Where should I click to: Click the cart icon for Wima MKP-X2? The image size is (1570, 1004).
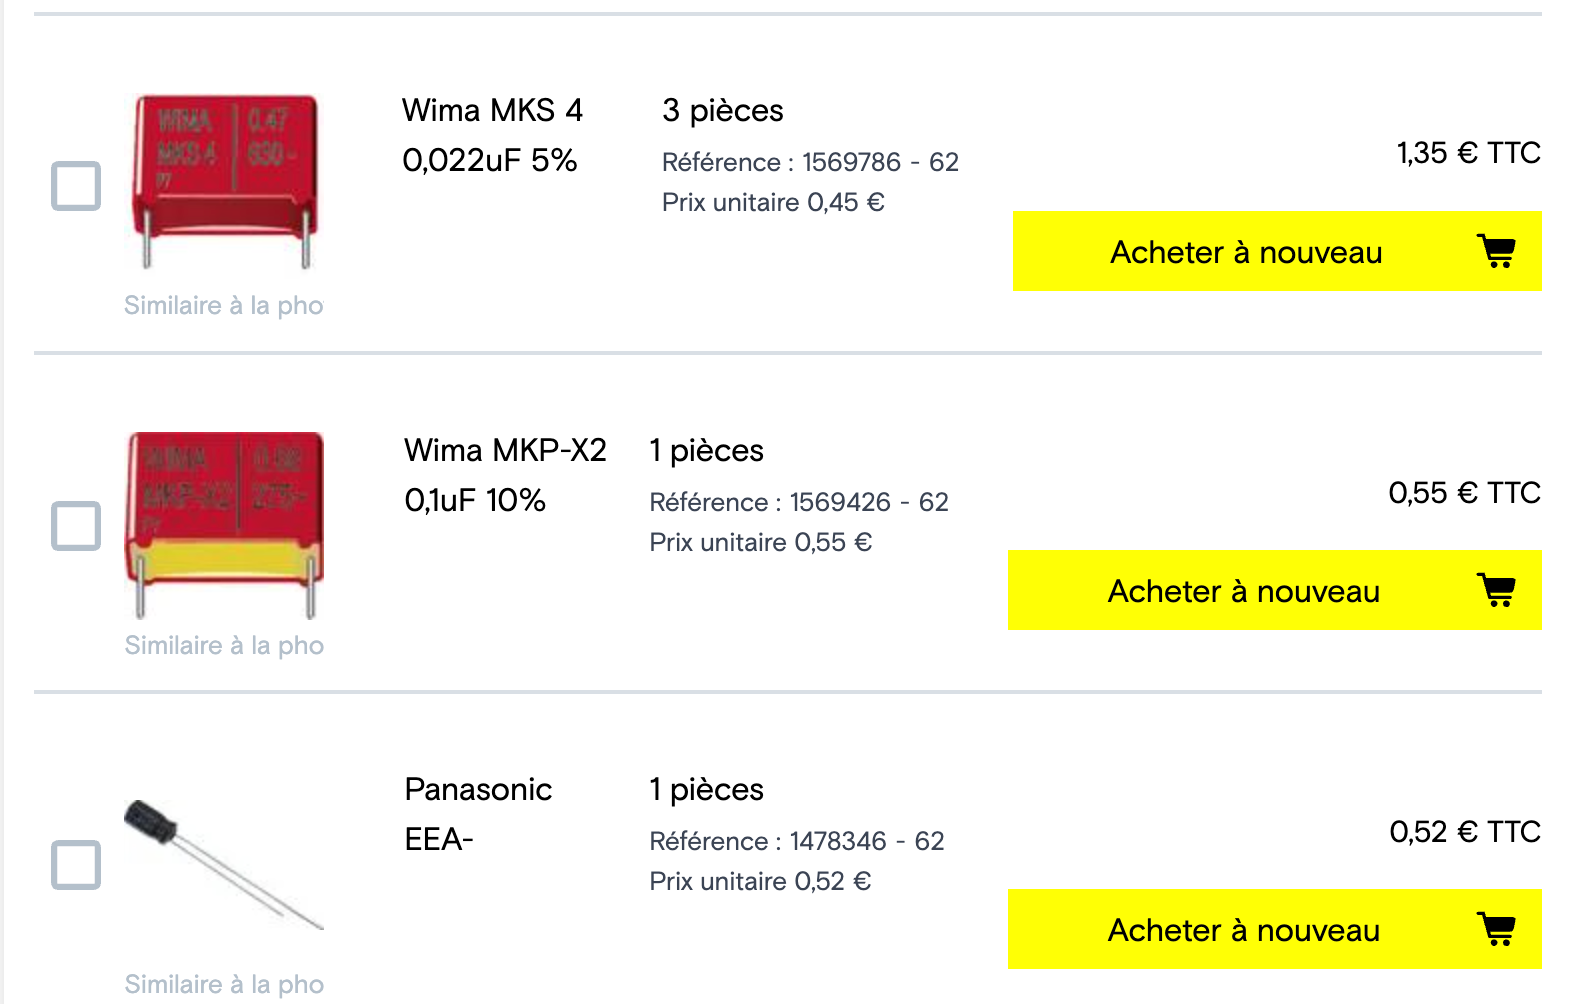pyautogui.click(x=1496, y=590)
